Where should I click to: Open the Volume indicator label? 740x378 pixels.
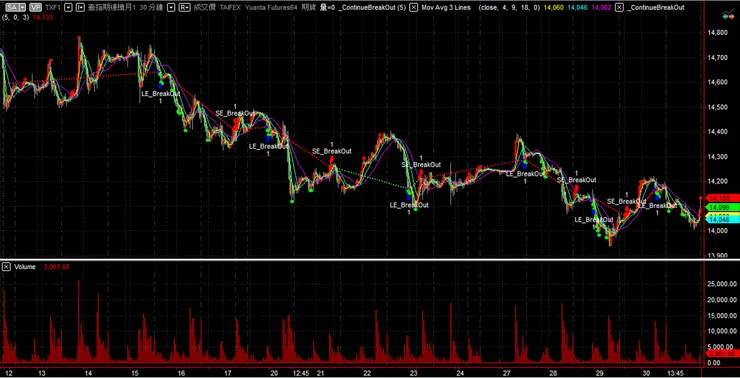(25, 267)
